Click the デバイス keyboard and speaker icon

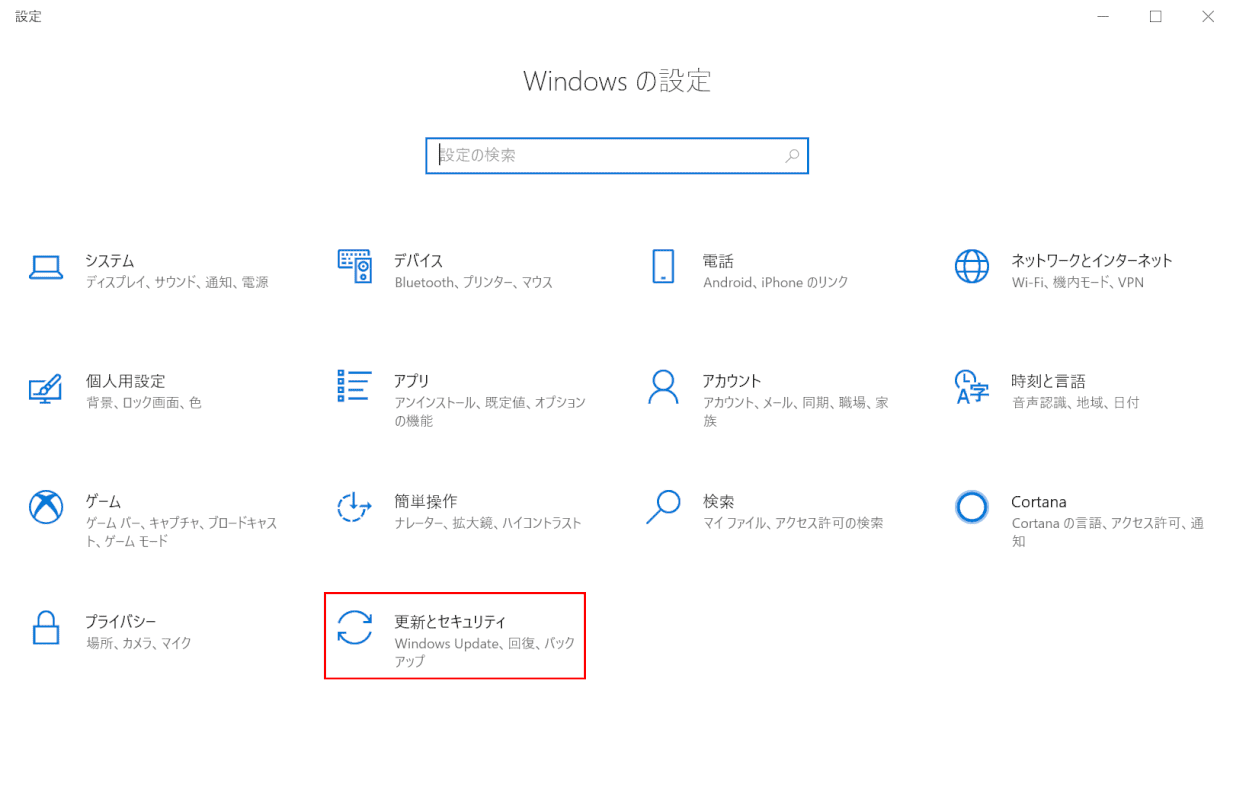coord(355,266)
